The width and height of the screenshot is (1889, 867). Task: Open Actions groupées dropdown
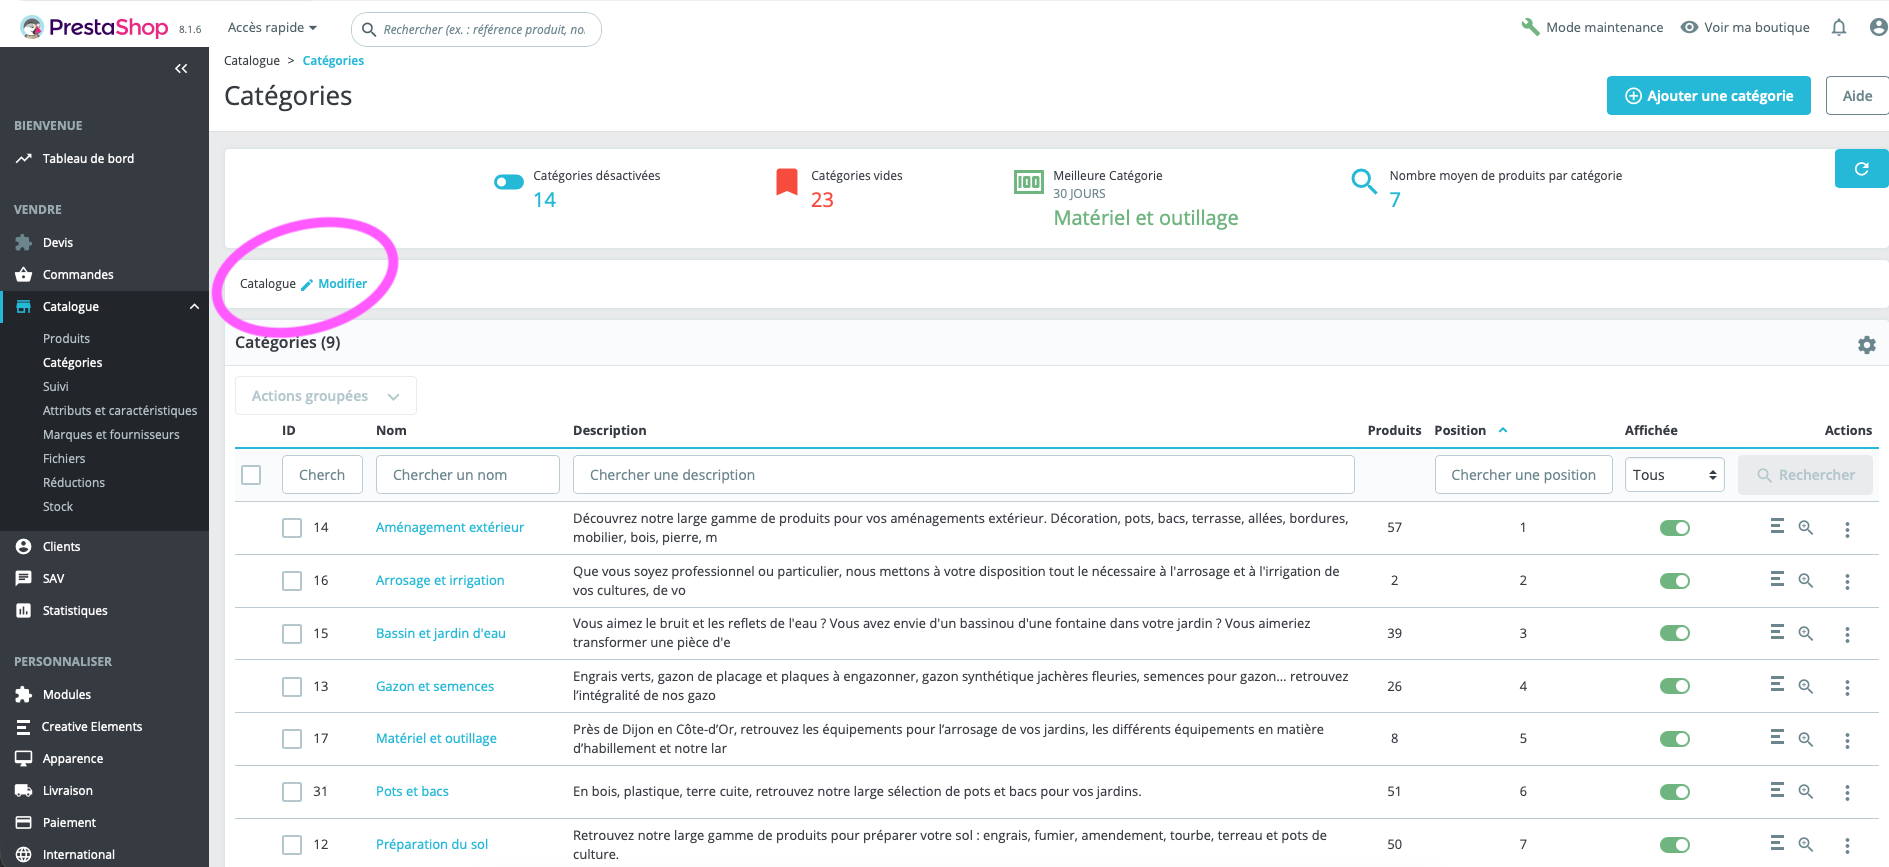[x=326, y=396]
